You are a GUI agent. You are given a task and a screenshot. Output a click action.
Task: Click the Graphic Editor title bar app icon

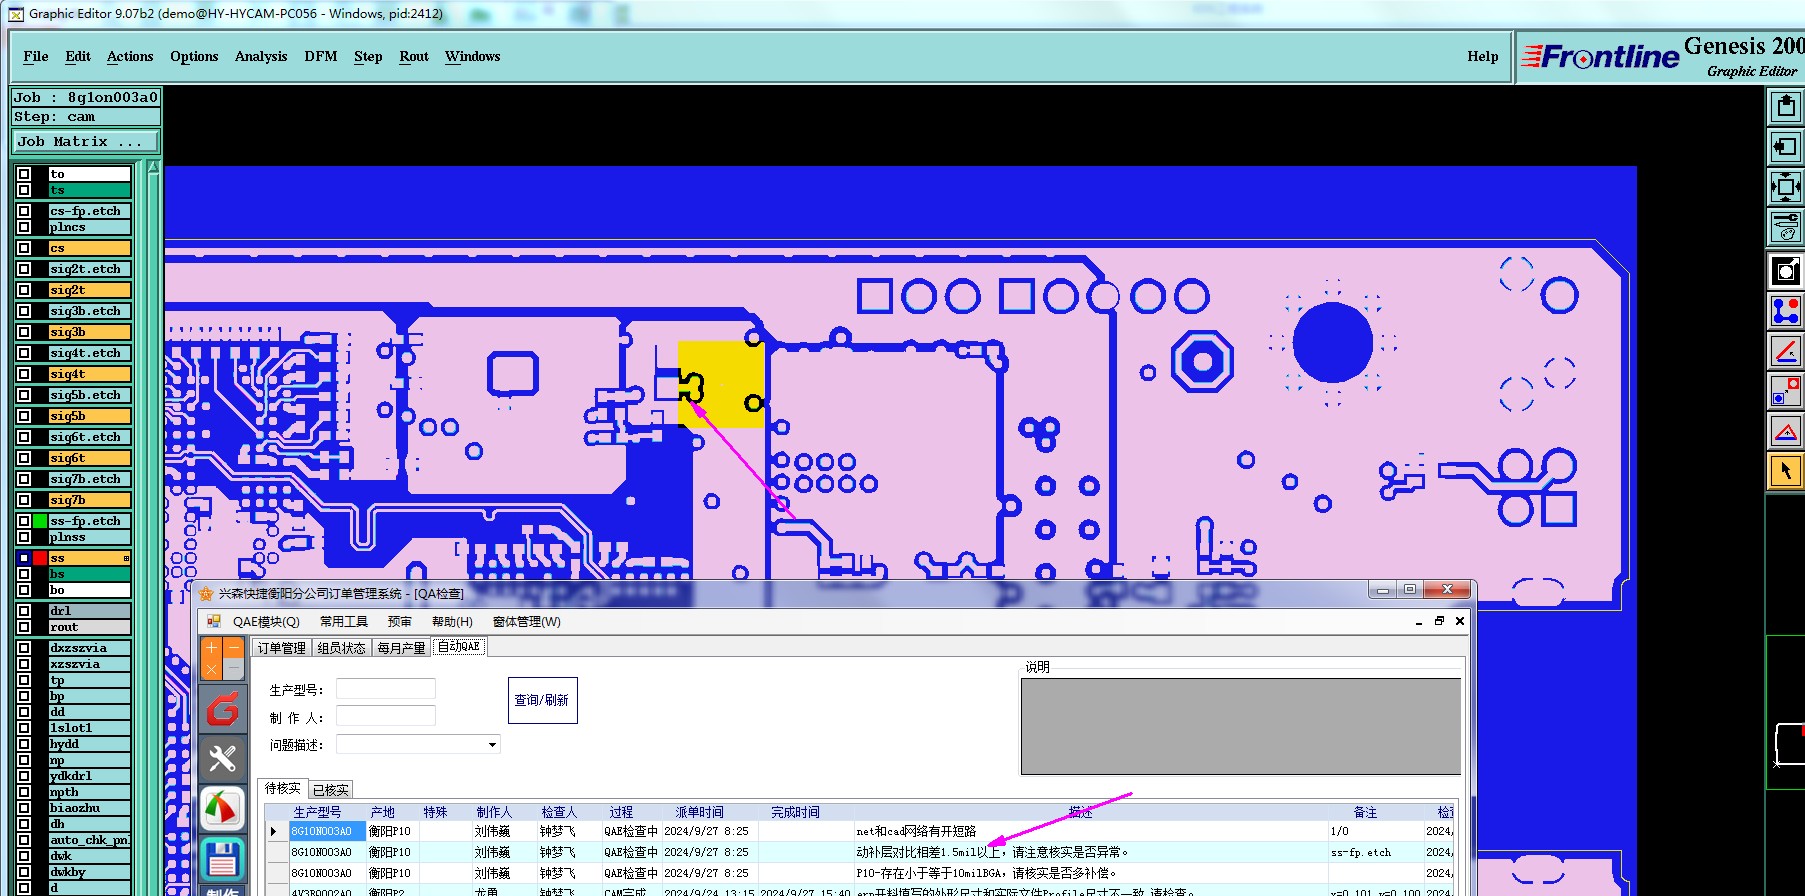(15, 14)
